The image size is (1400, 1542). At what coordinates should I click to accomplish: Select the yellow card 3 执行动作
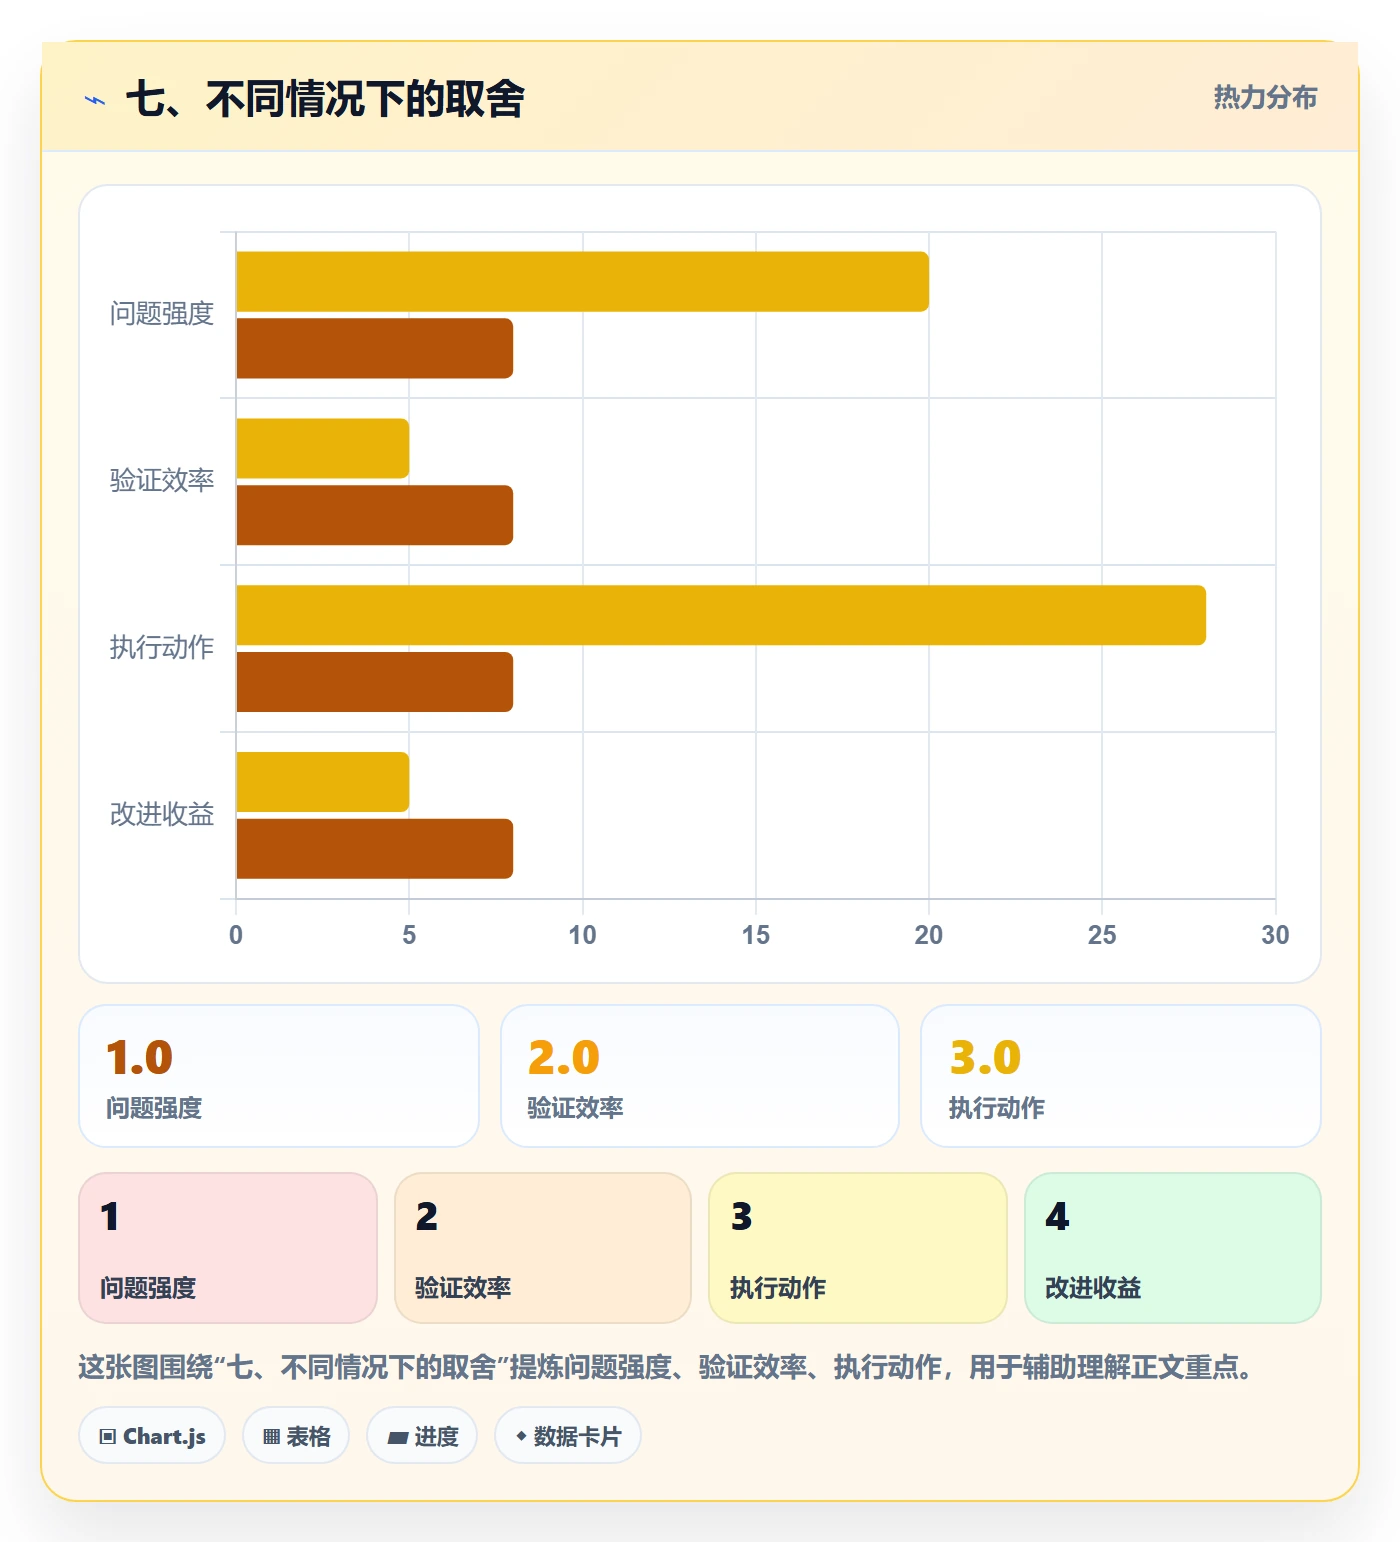point(858,1248)
